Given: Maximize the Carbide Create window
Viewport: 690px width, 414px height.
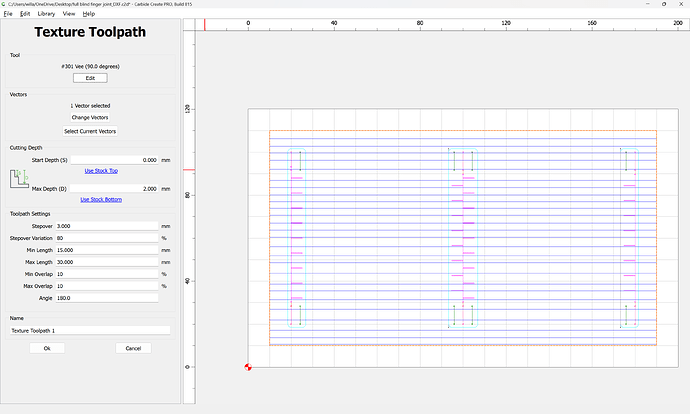Looking at the screenshot, I should (x=664, y=4).
